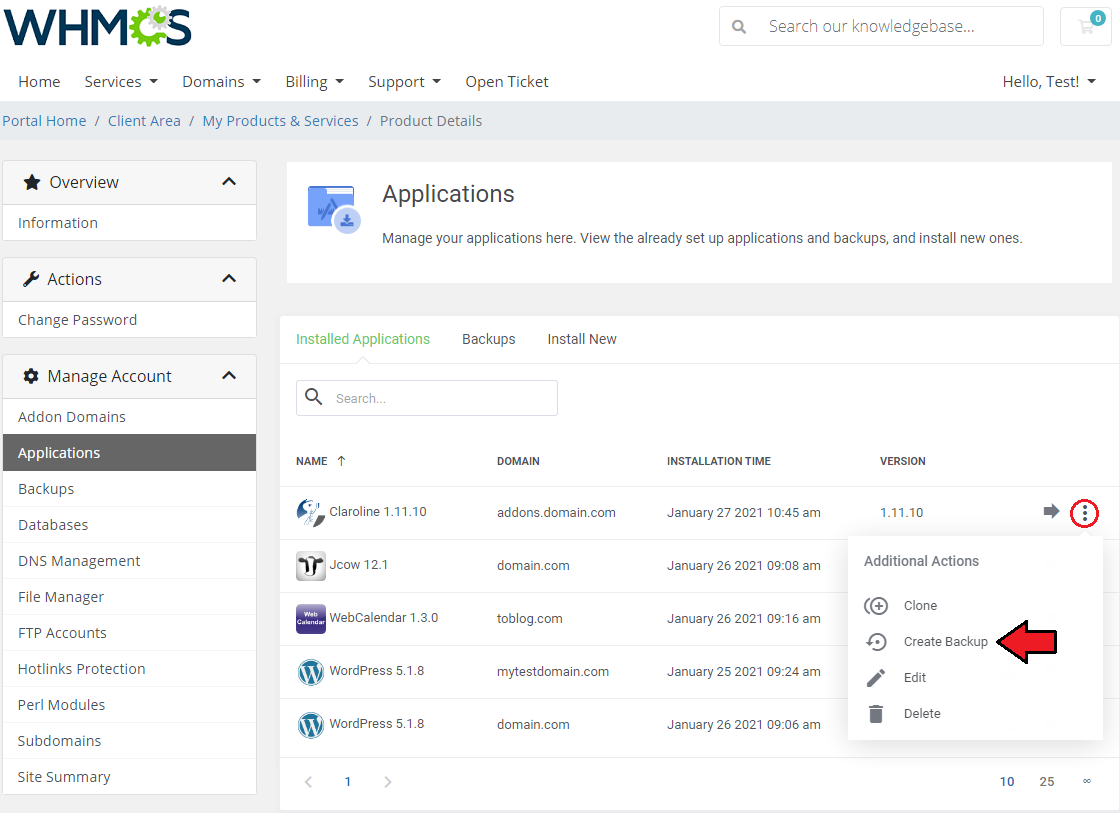1120x813 pixels.
Task: Focus the applications Search field
Action: [427, 398]
